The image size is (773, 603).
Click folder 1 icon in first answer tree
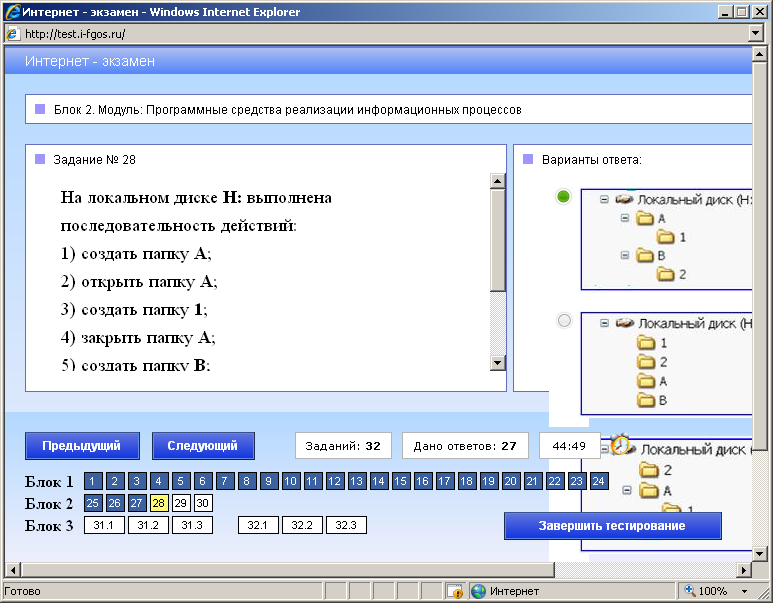pos(666,237)
